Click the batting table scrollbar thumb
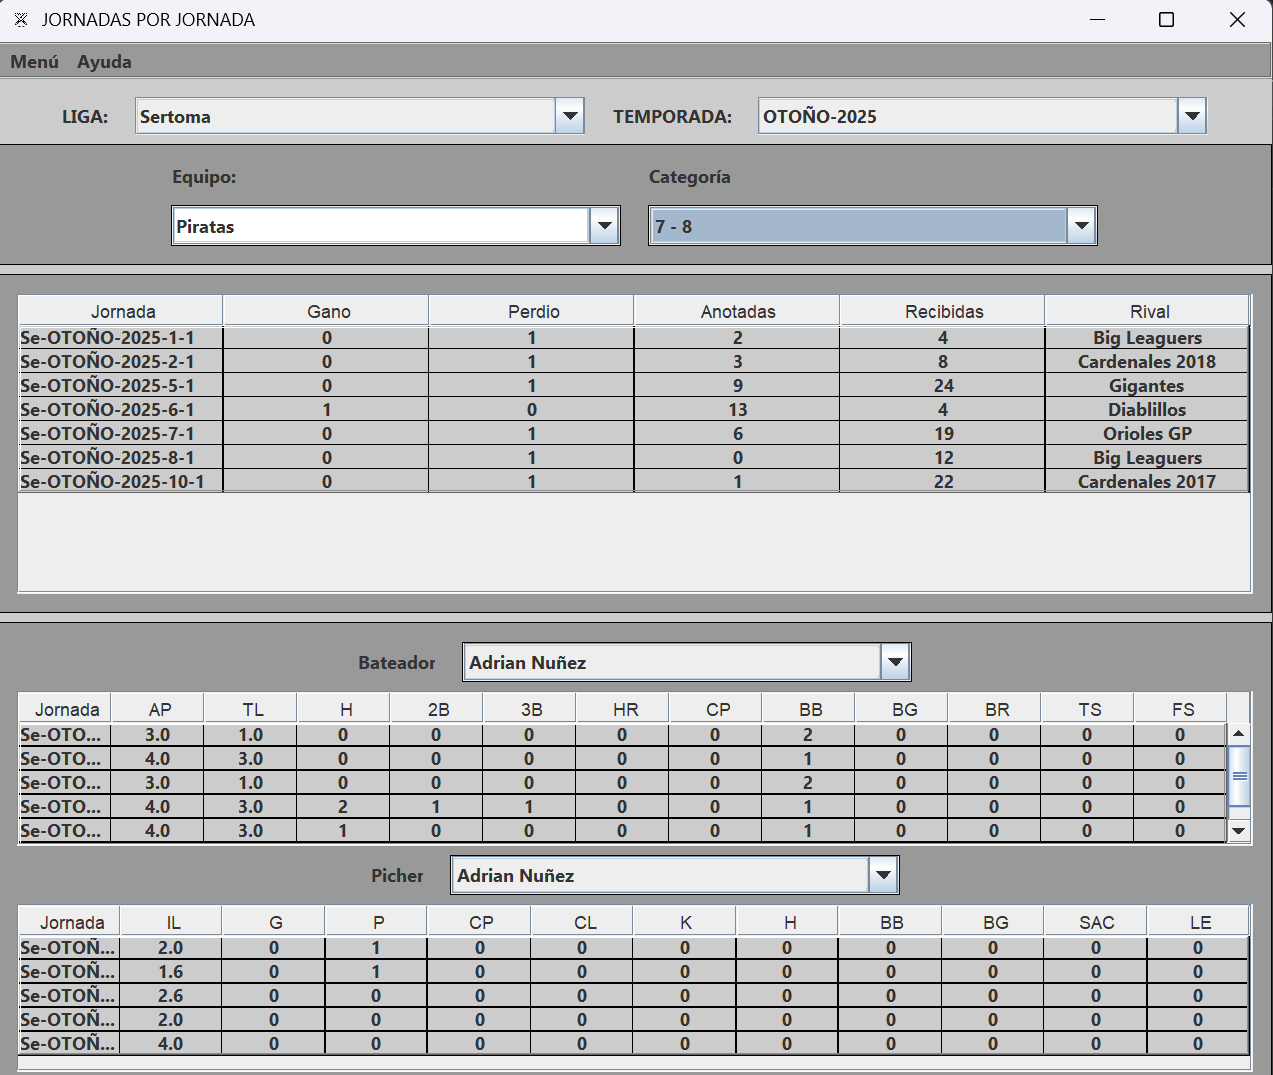1273x1075 pixels. pos(1239,776)
